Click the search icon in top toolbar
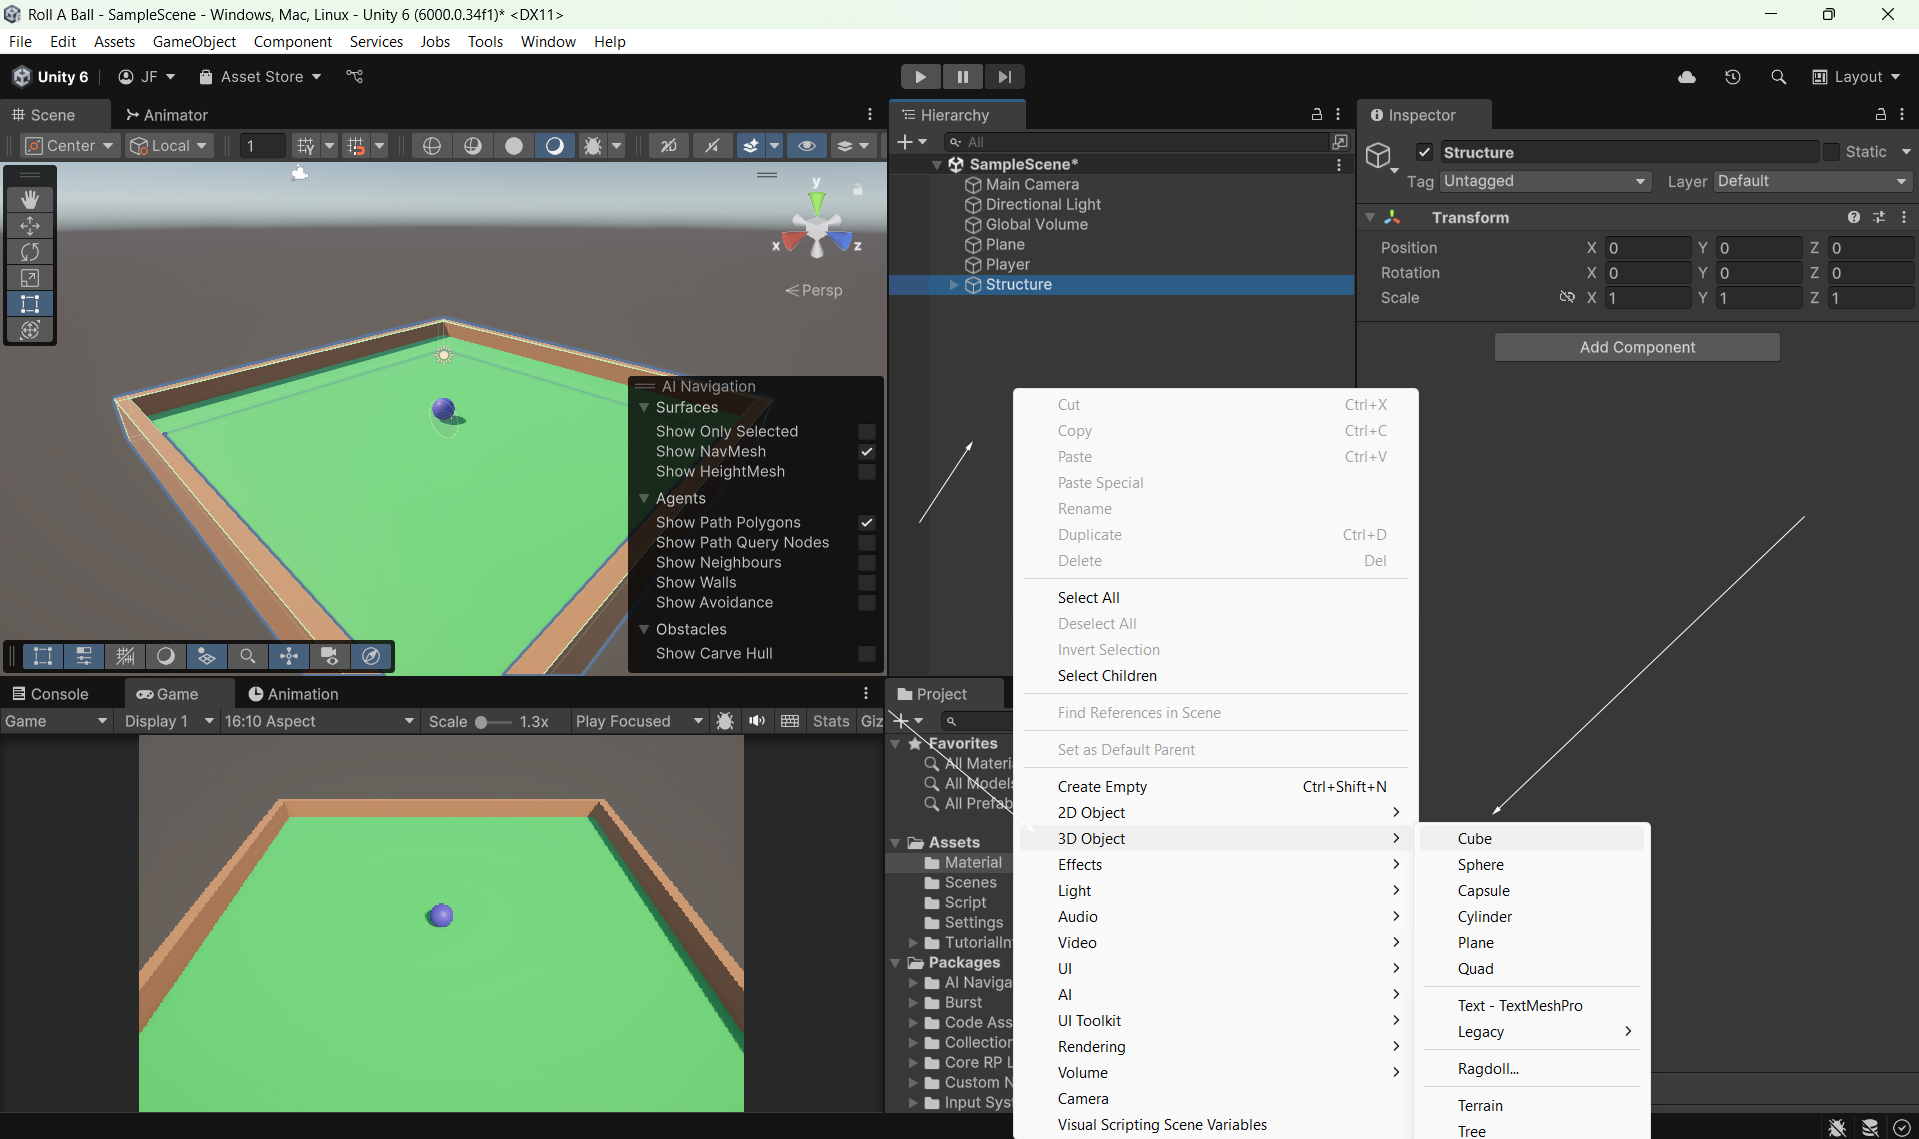This screenshot has height=1139, width=1919. 1778,77
